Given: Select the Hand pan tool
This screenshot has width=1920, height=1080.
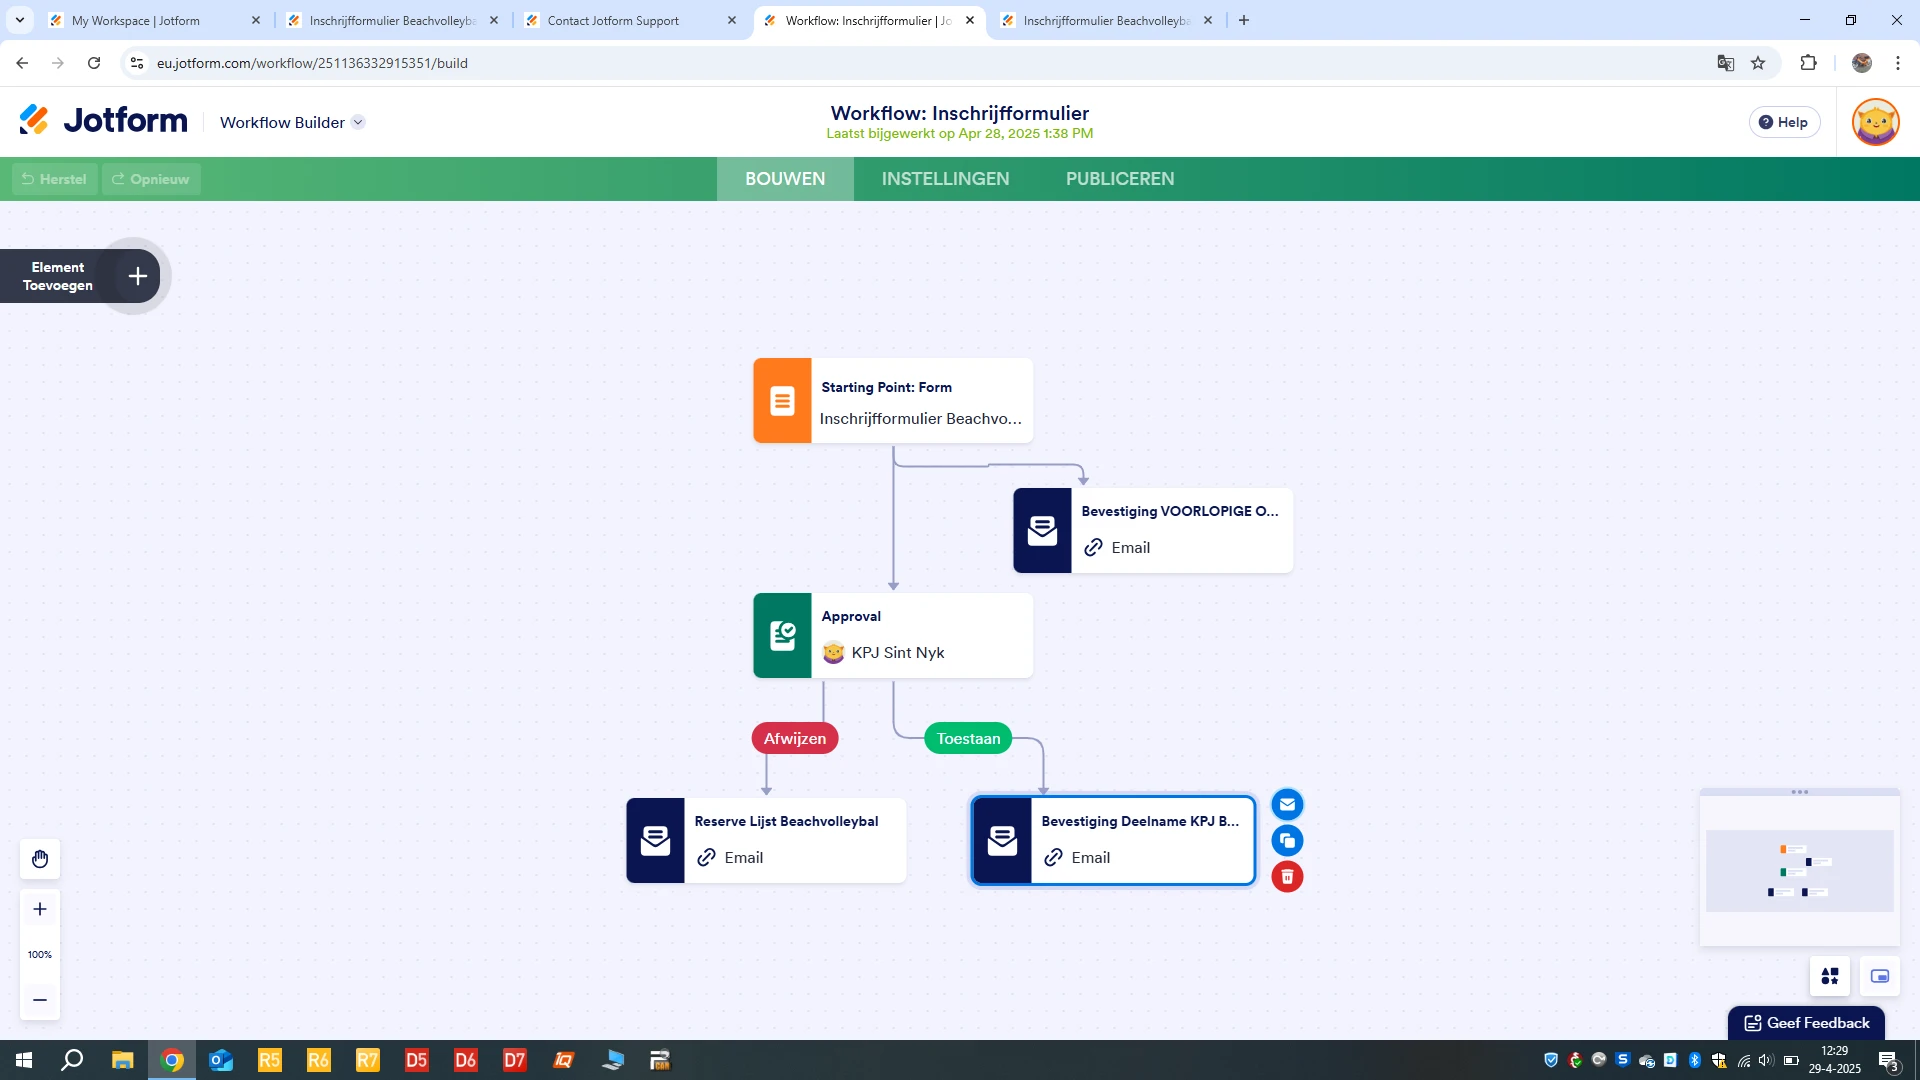Looking at the screenshot, I should coord(39,858).
